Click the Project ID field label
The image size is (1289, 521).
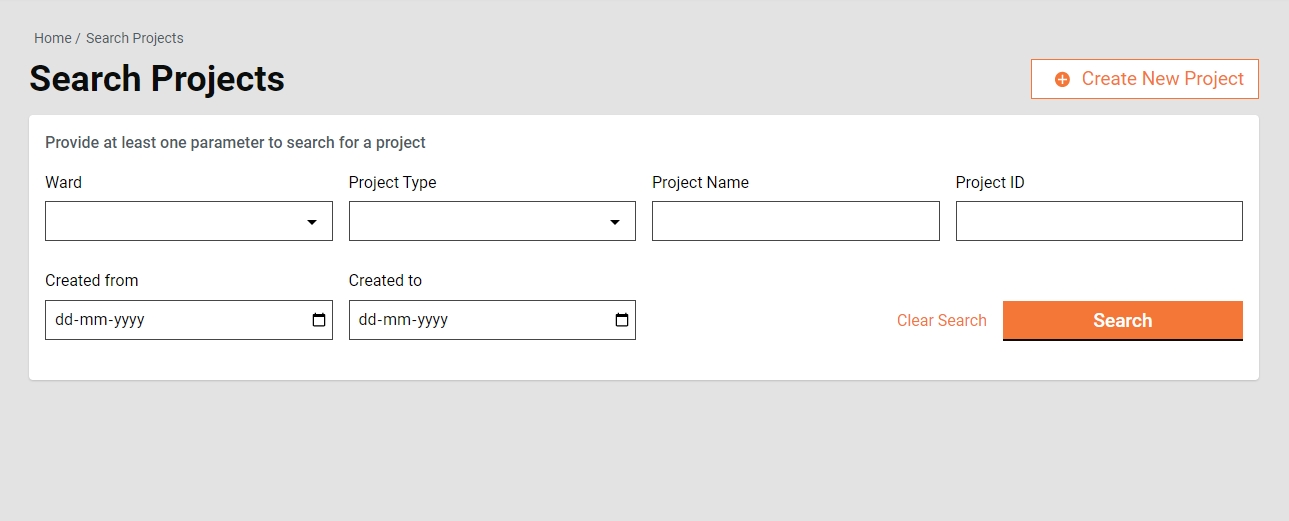990,183
